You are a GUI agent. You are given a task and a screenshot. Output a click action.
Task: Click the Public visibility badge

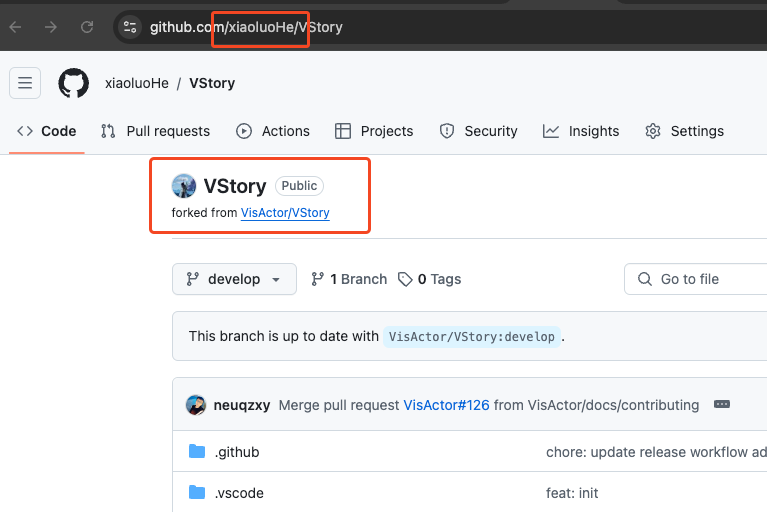coord(299,186)
